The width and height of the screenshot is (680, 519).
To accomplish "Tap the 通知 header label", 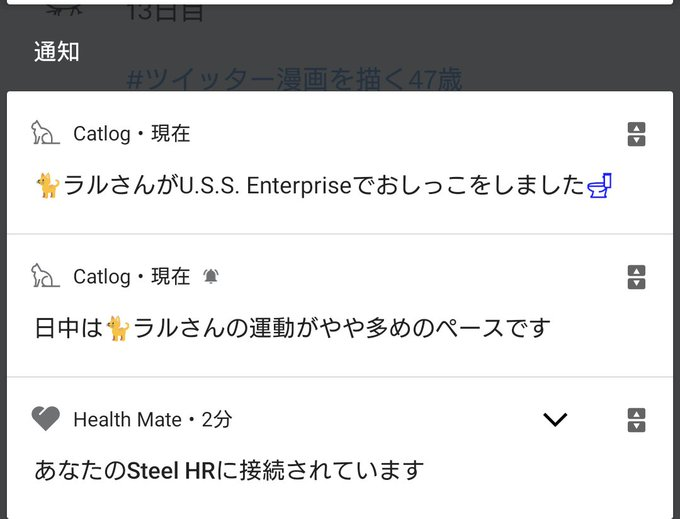I will (x=57, y=52).
